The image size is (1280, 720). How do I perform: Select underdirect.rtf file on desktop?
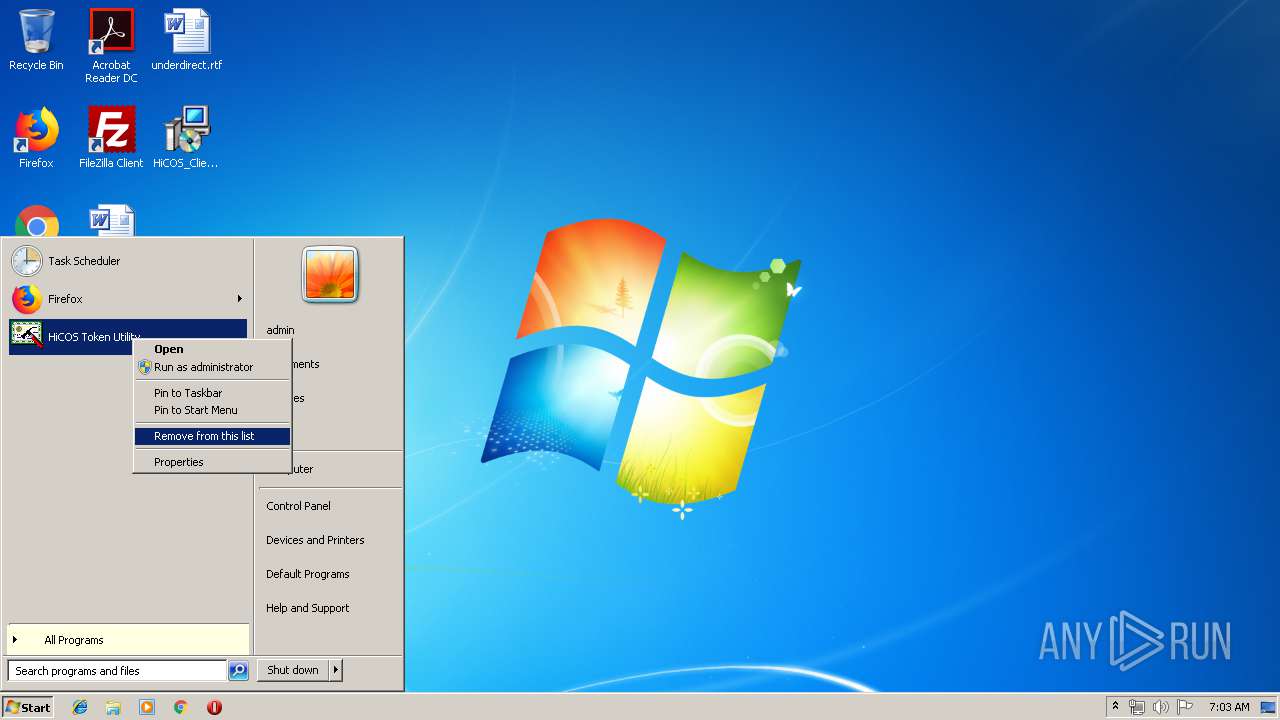coord(187,40)
